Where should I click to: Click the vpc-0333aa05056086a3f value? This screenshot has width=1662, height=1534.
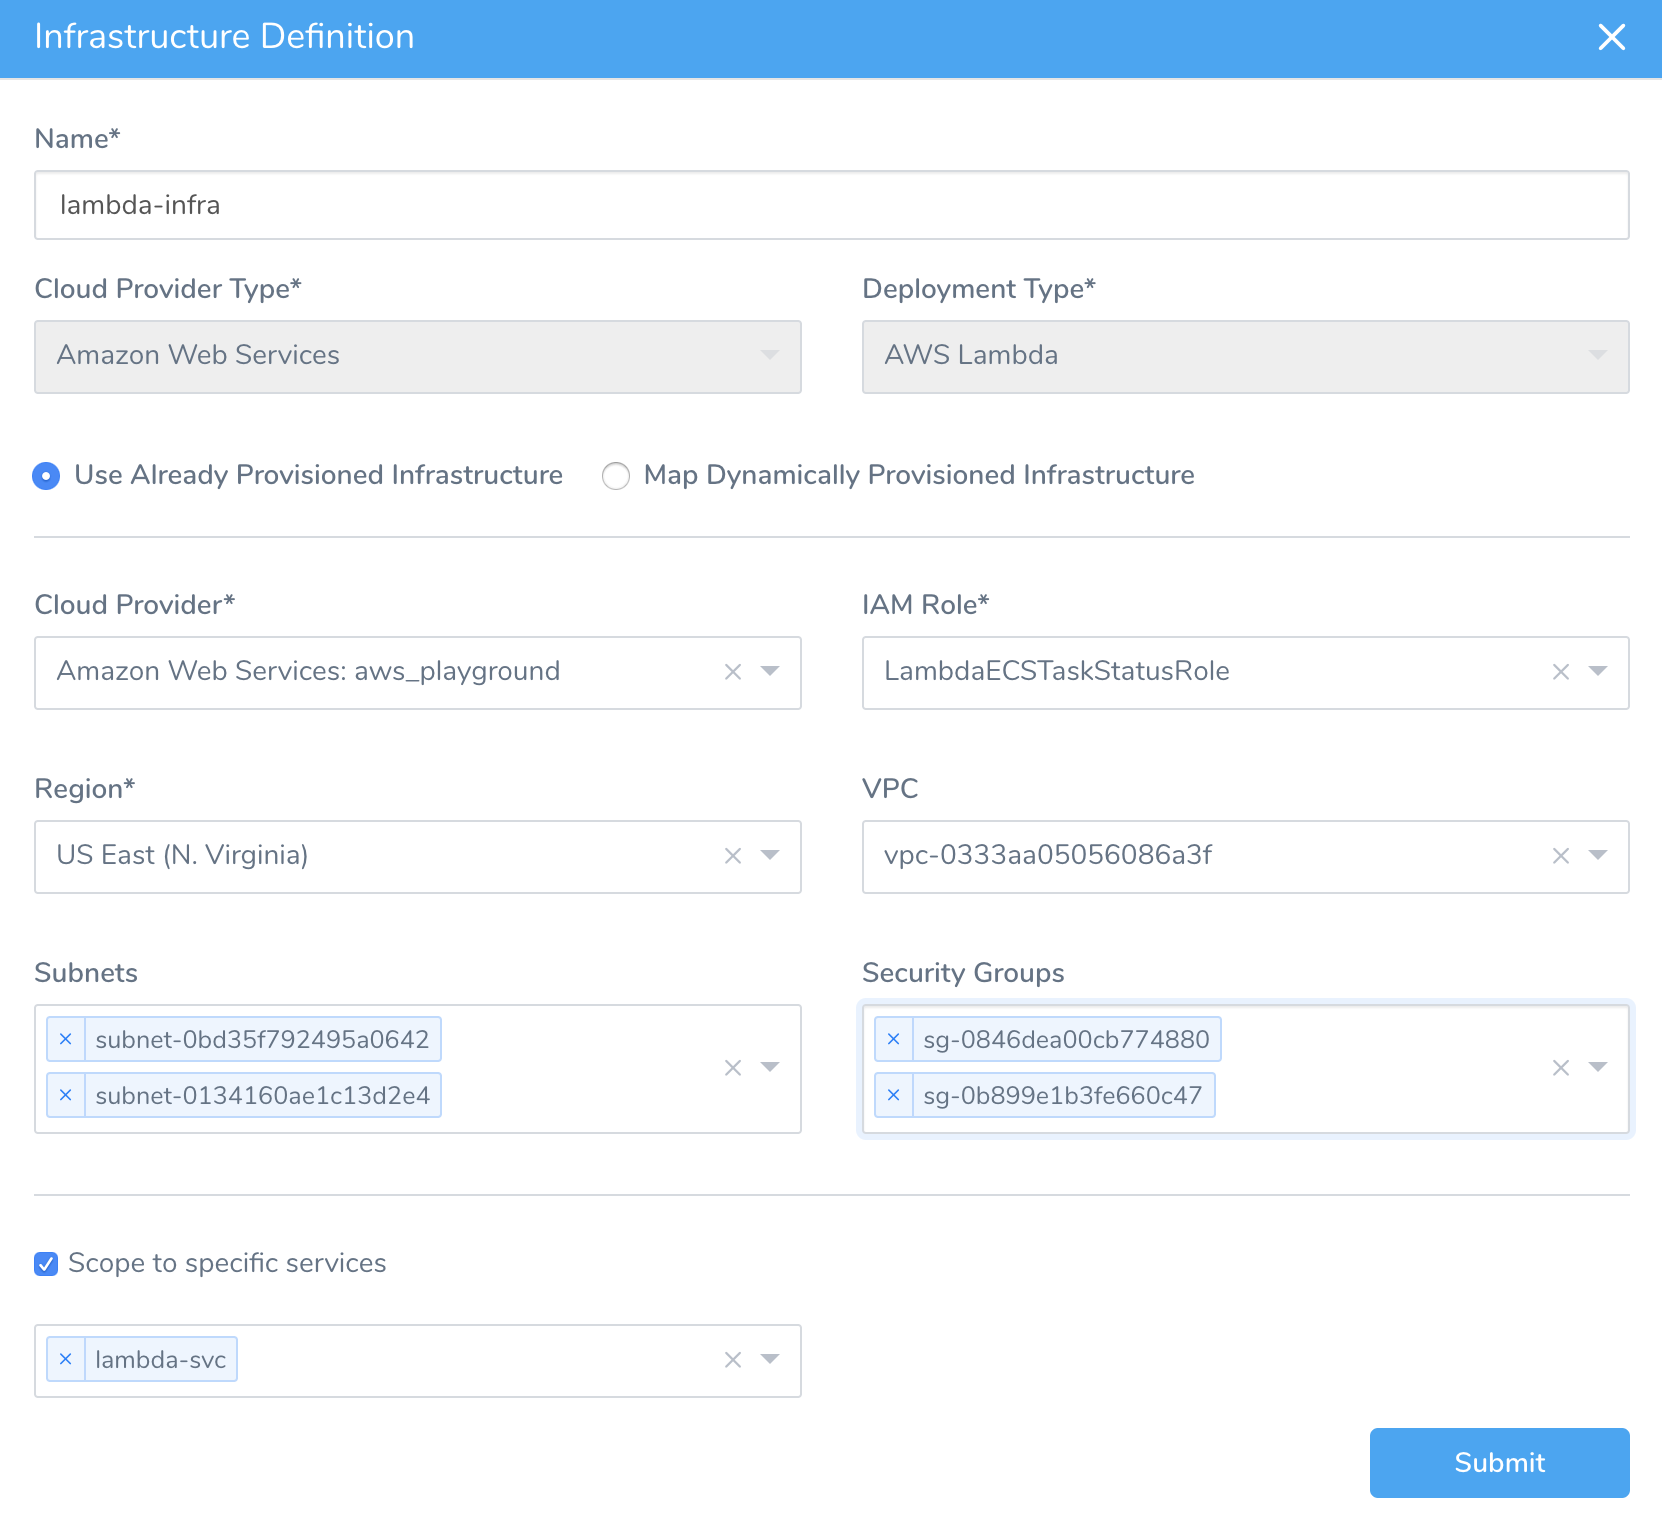tap(1048, 855)
